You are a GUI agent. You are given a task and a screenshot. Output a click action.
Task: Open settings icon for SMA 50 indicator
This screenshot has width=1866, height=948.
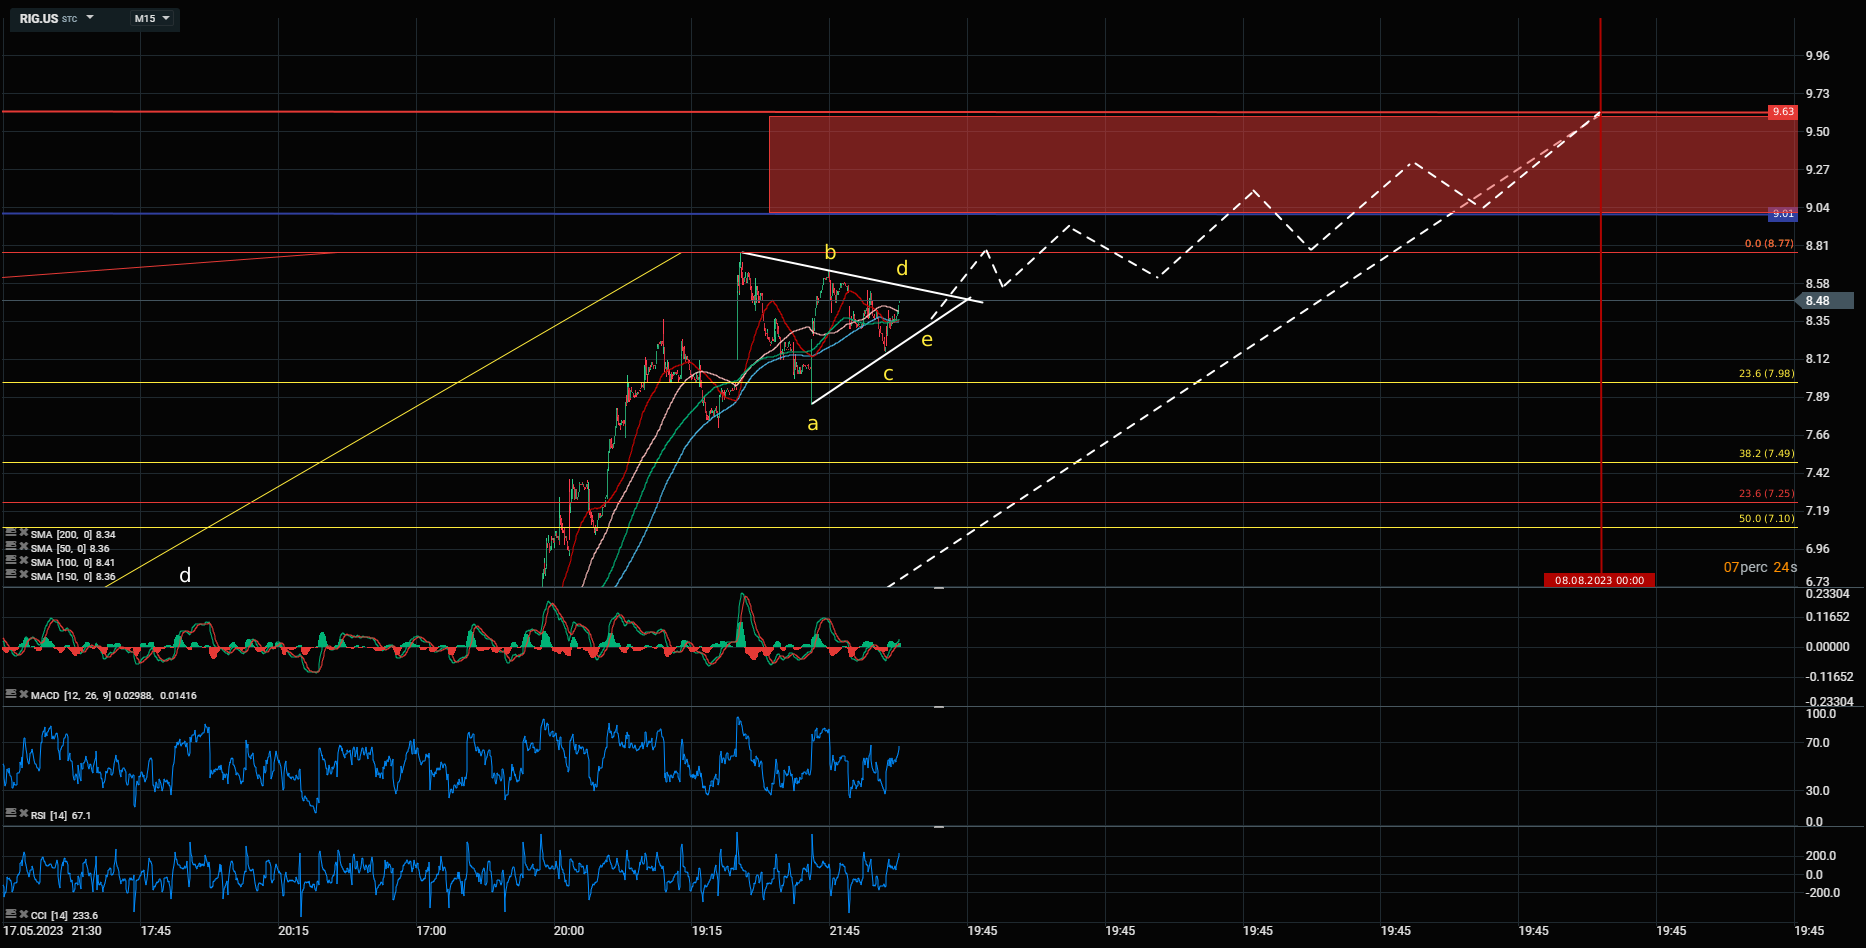[x=10, y=548]
